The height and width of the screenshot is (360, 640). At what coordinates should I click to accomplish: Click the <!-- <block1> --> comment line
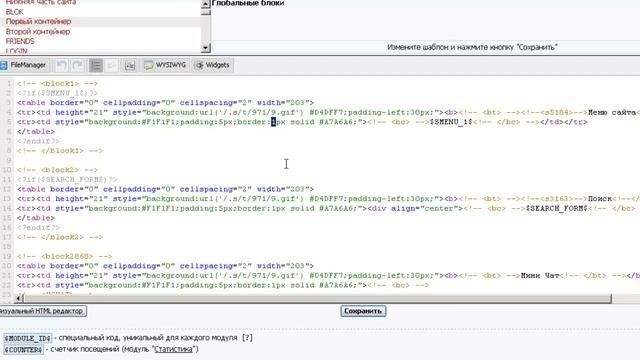[x=57, y=84]
